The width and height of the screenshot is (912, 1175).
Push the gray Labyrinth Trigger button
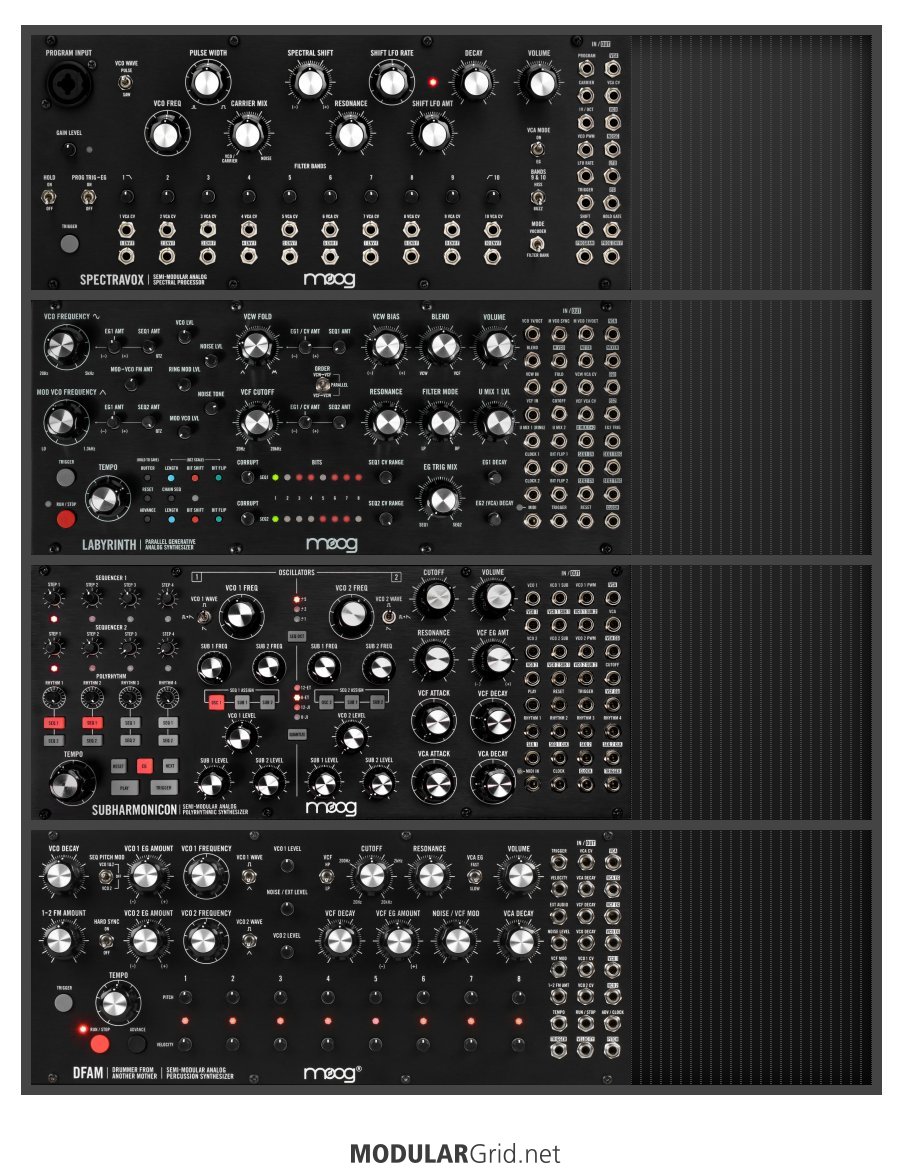66,477
